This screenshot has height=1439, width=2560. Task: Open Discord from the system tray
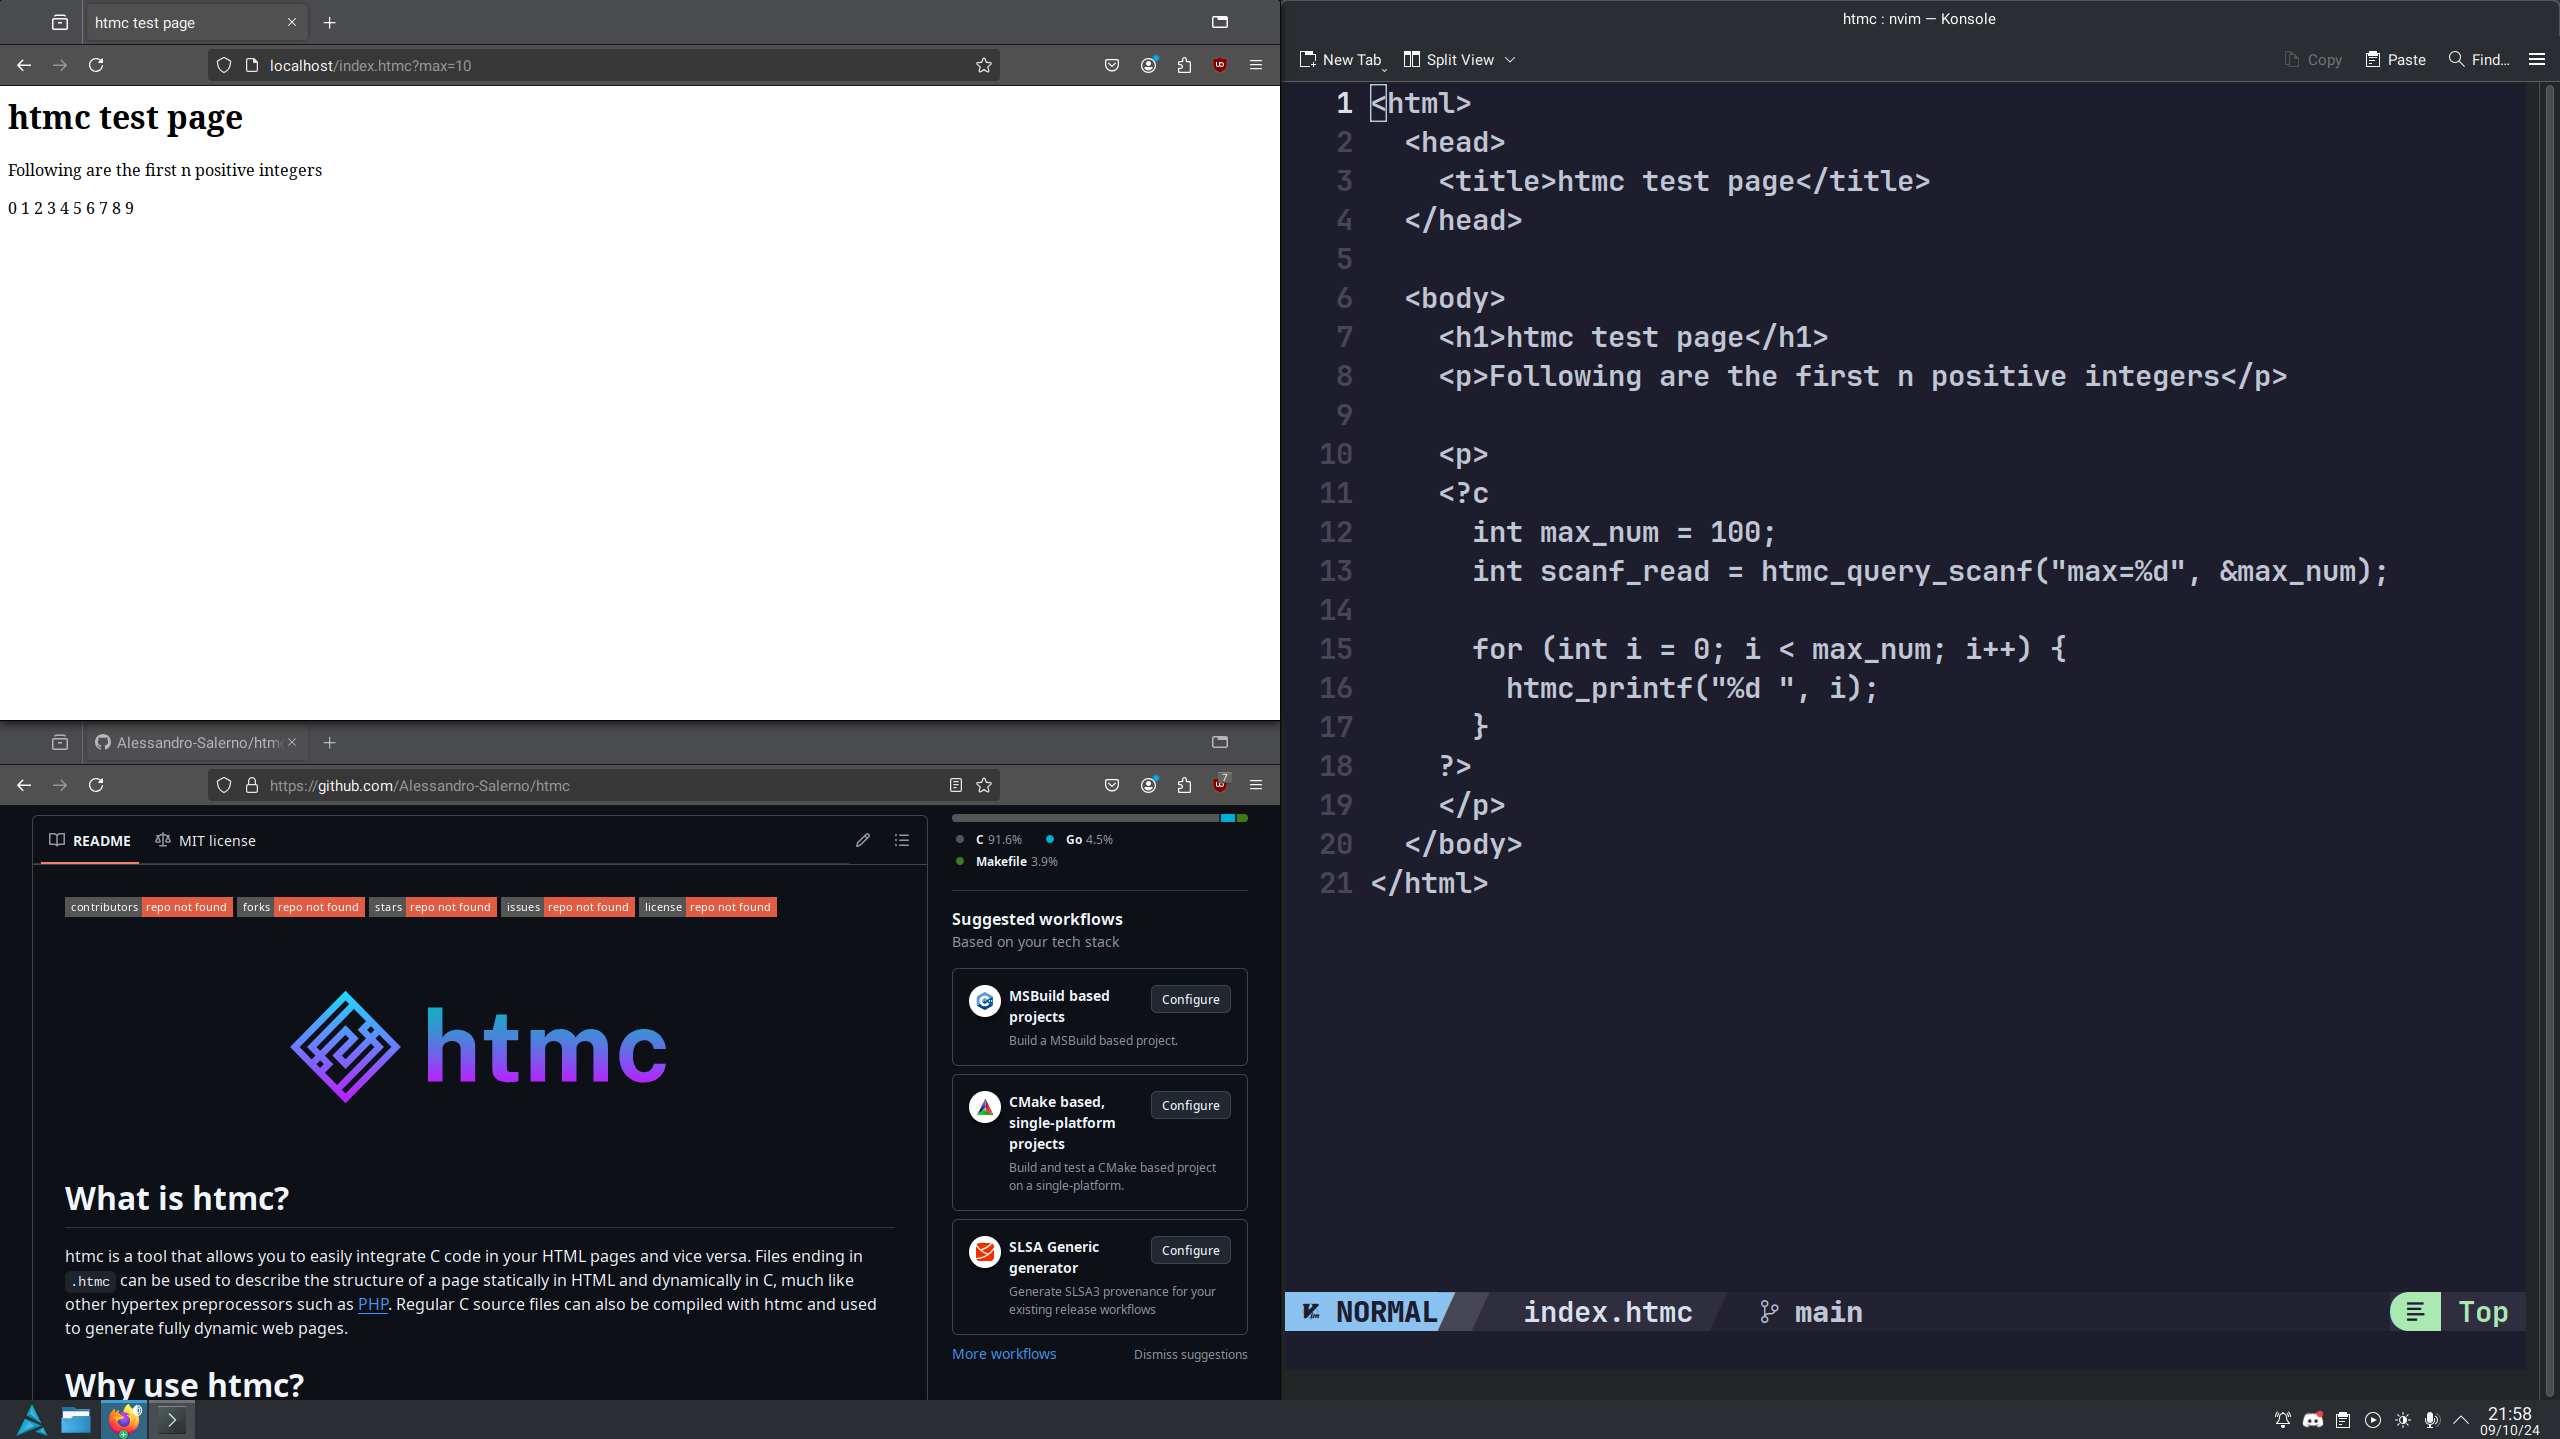[x=2312, y=1420]
